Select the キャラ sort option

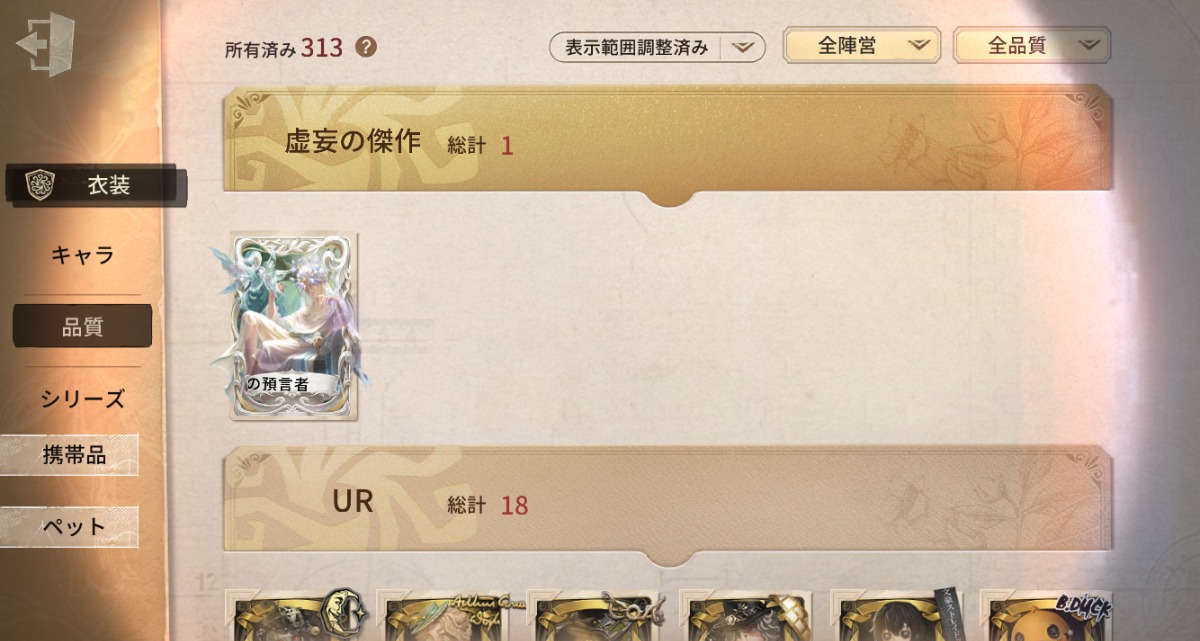pyautogui.click(x=82, y=255)
